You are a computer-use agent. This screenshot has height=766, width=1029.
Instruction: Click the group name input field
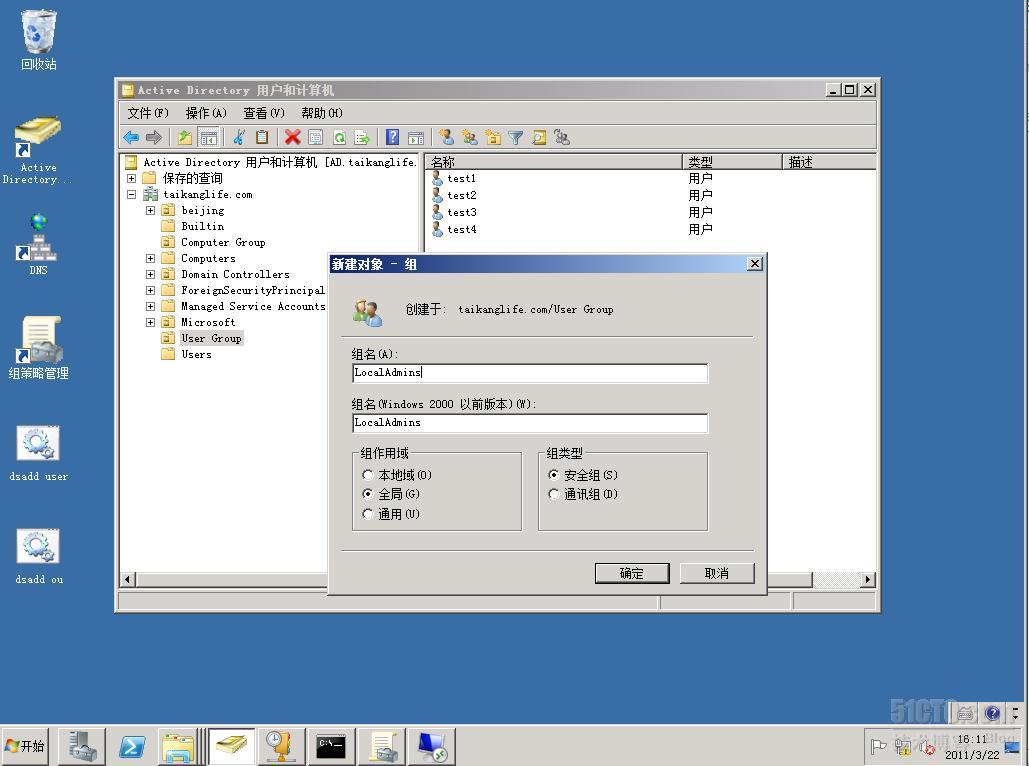[530, 373]
